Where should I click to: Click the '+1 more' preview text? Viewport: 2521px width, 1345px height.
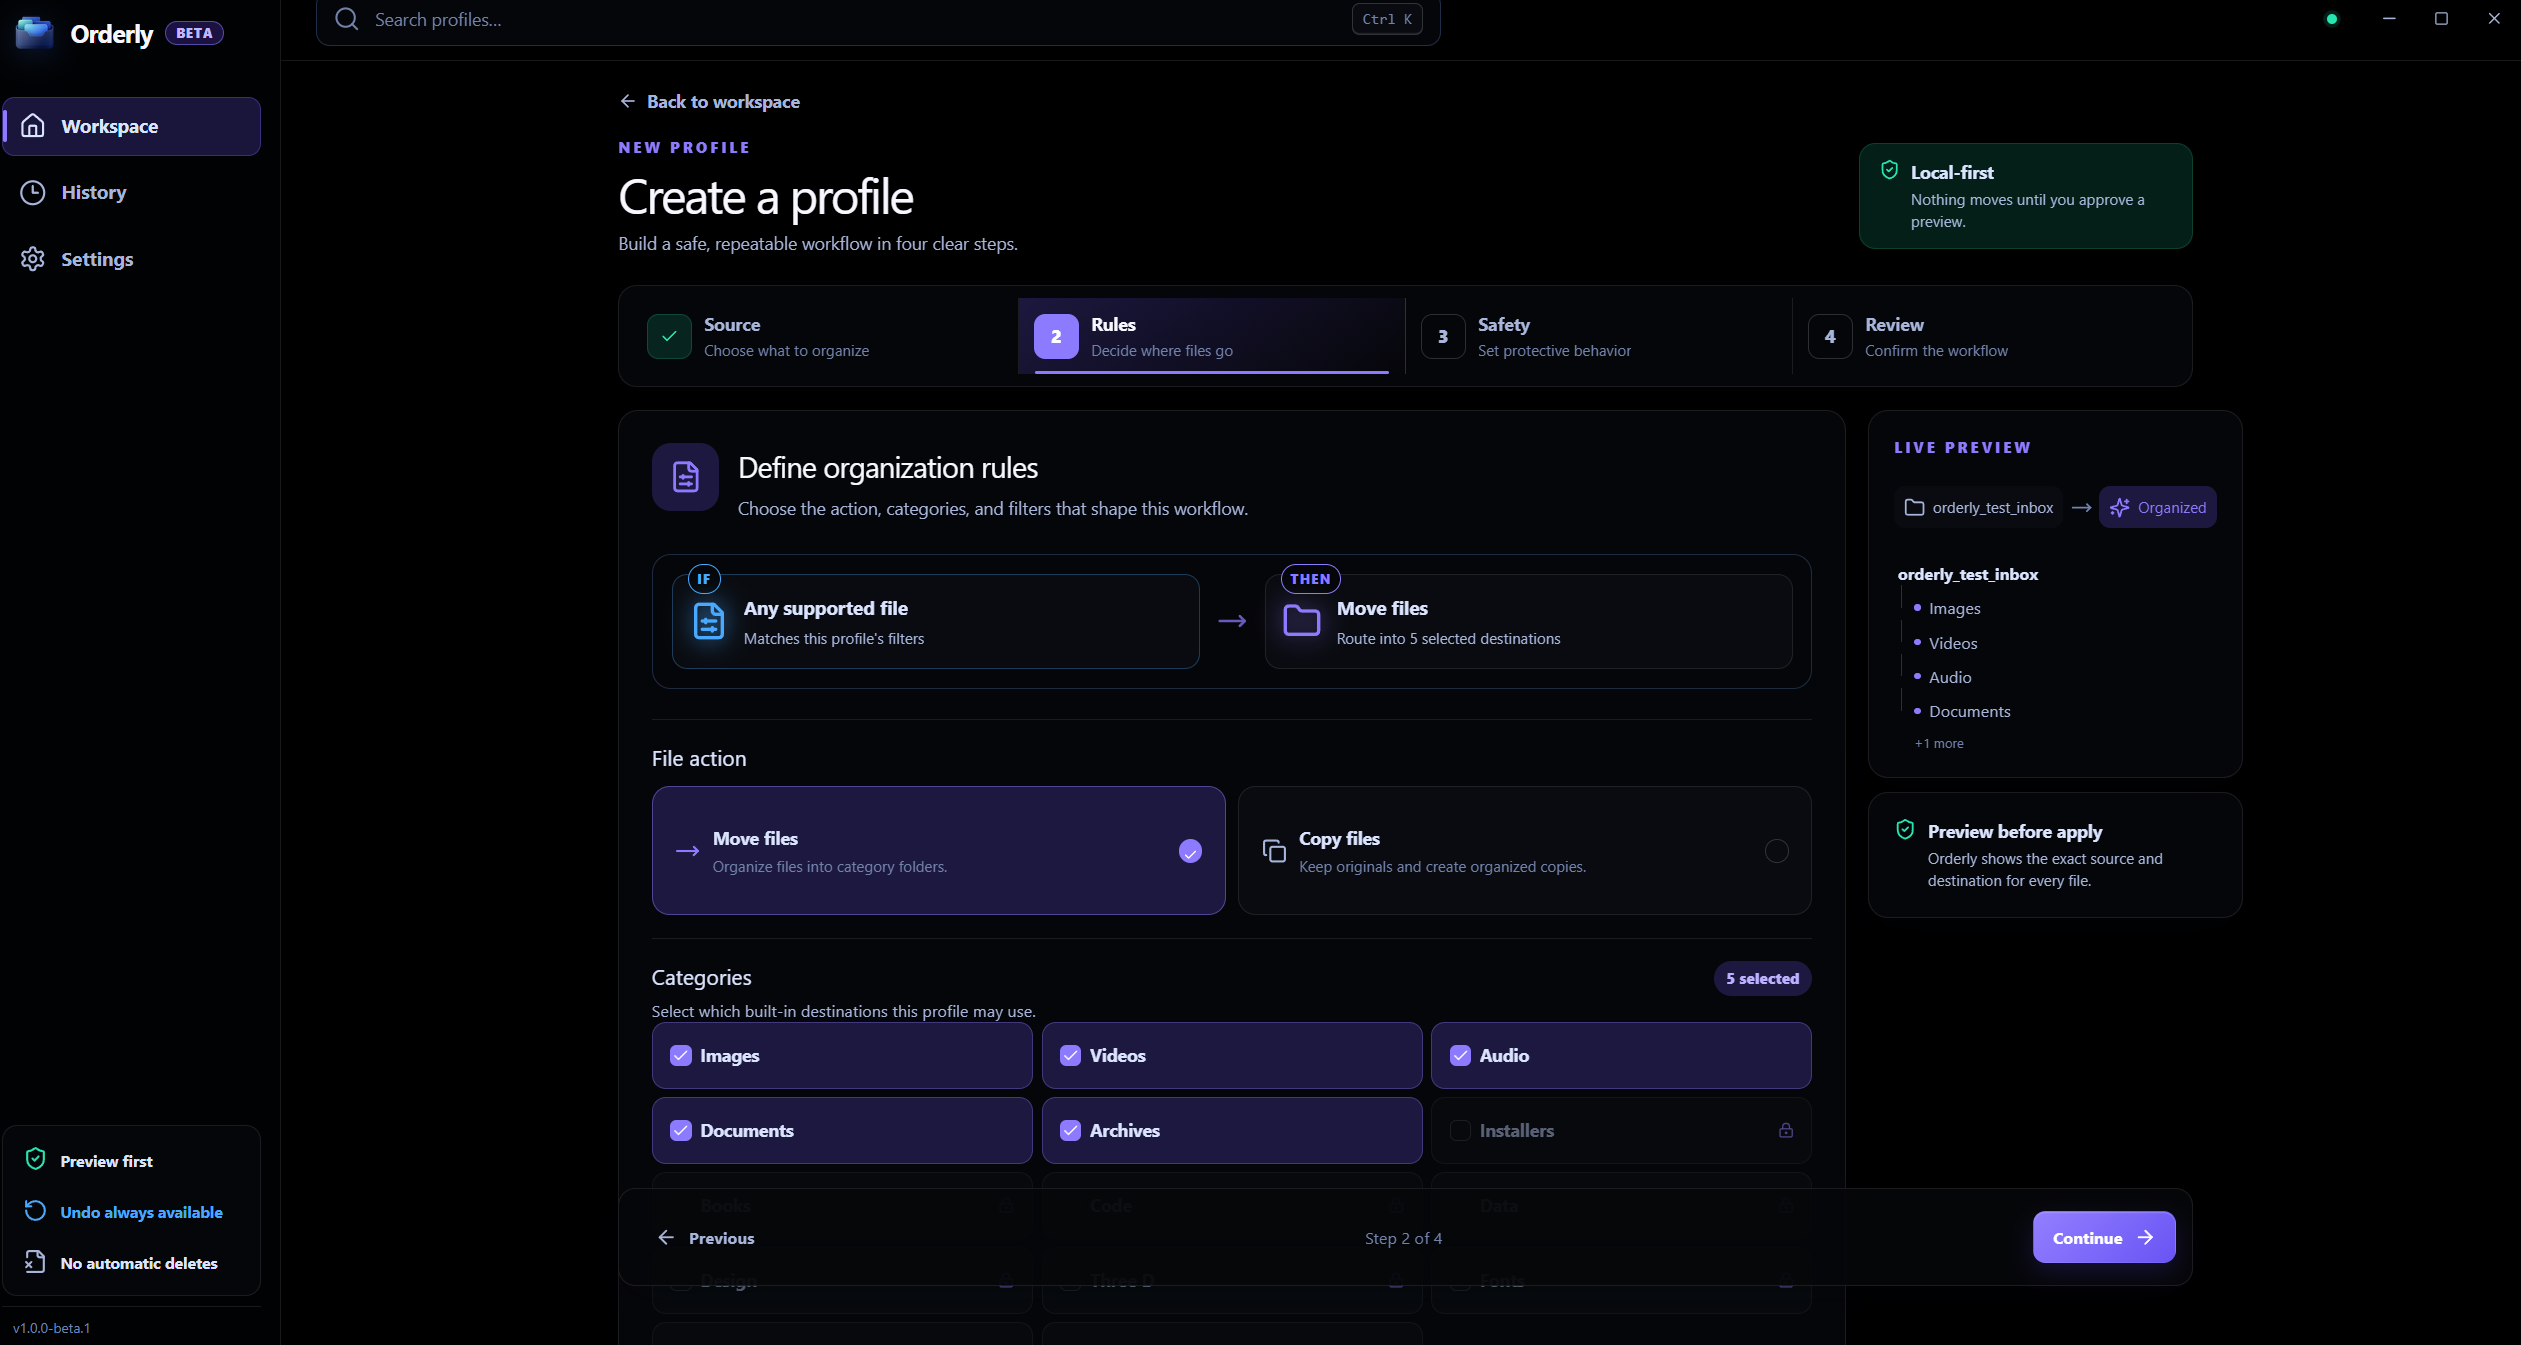tap(1939, 743)
